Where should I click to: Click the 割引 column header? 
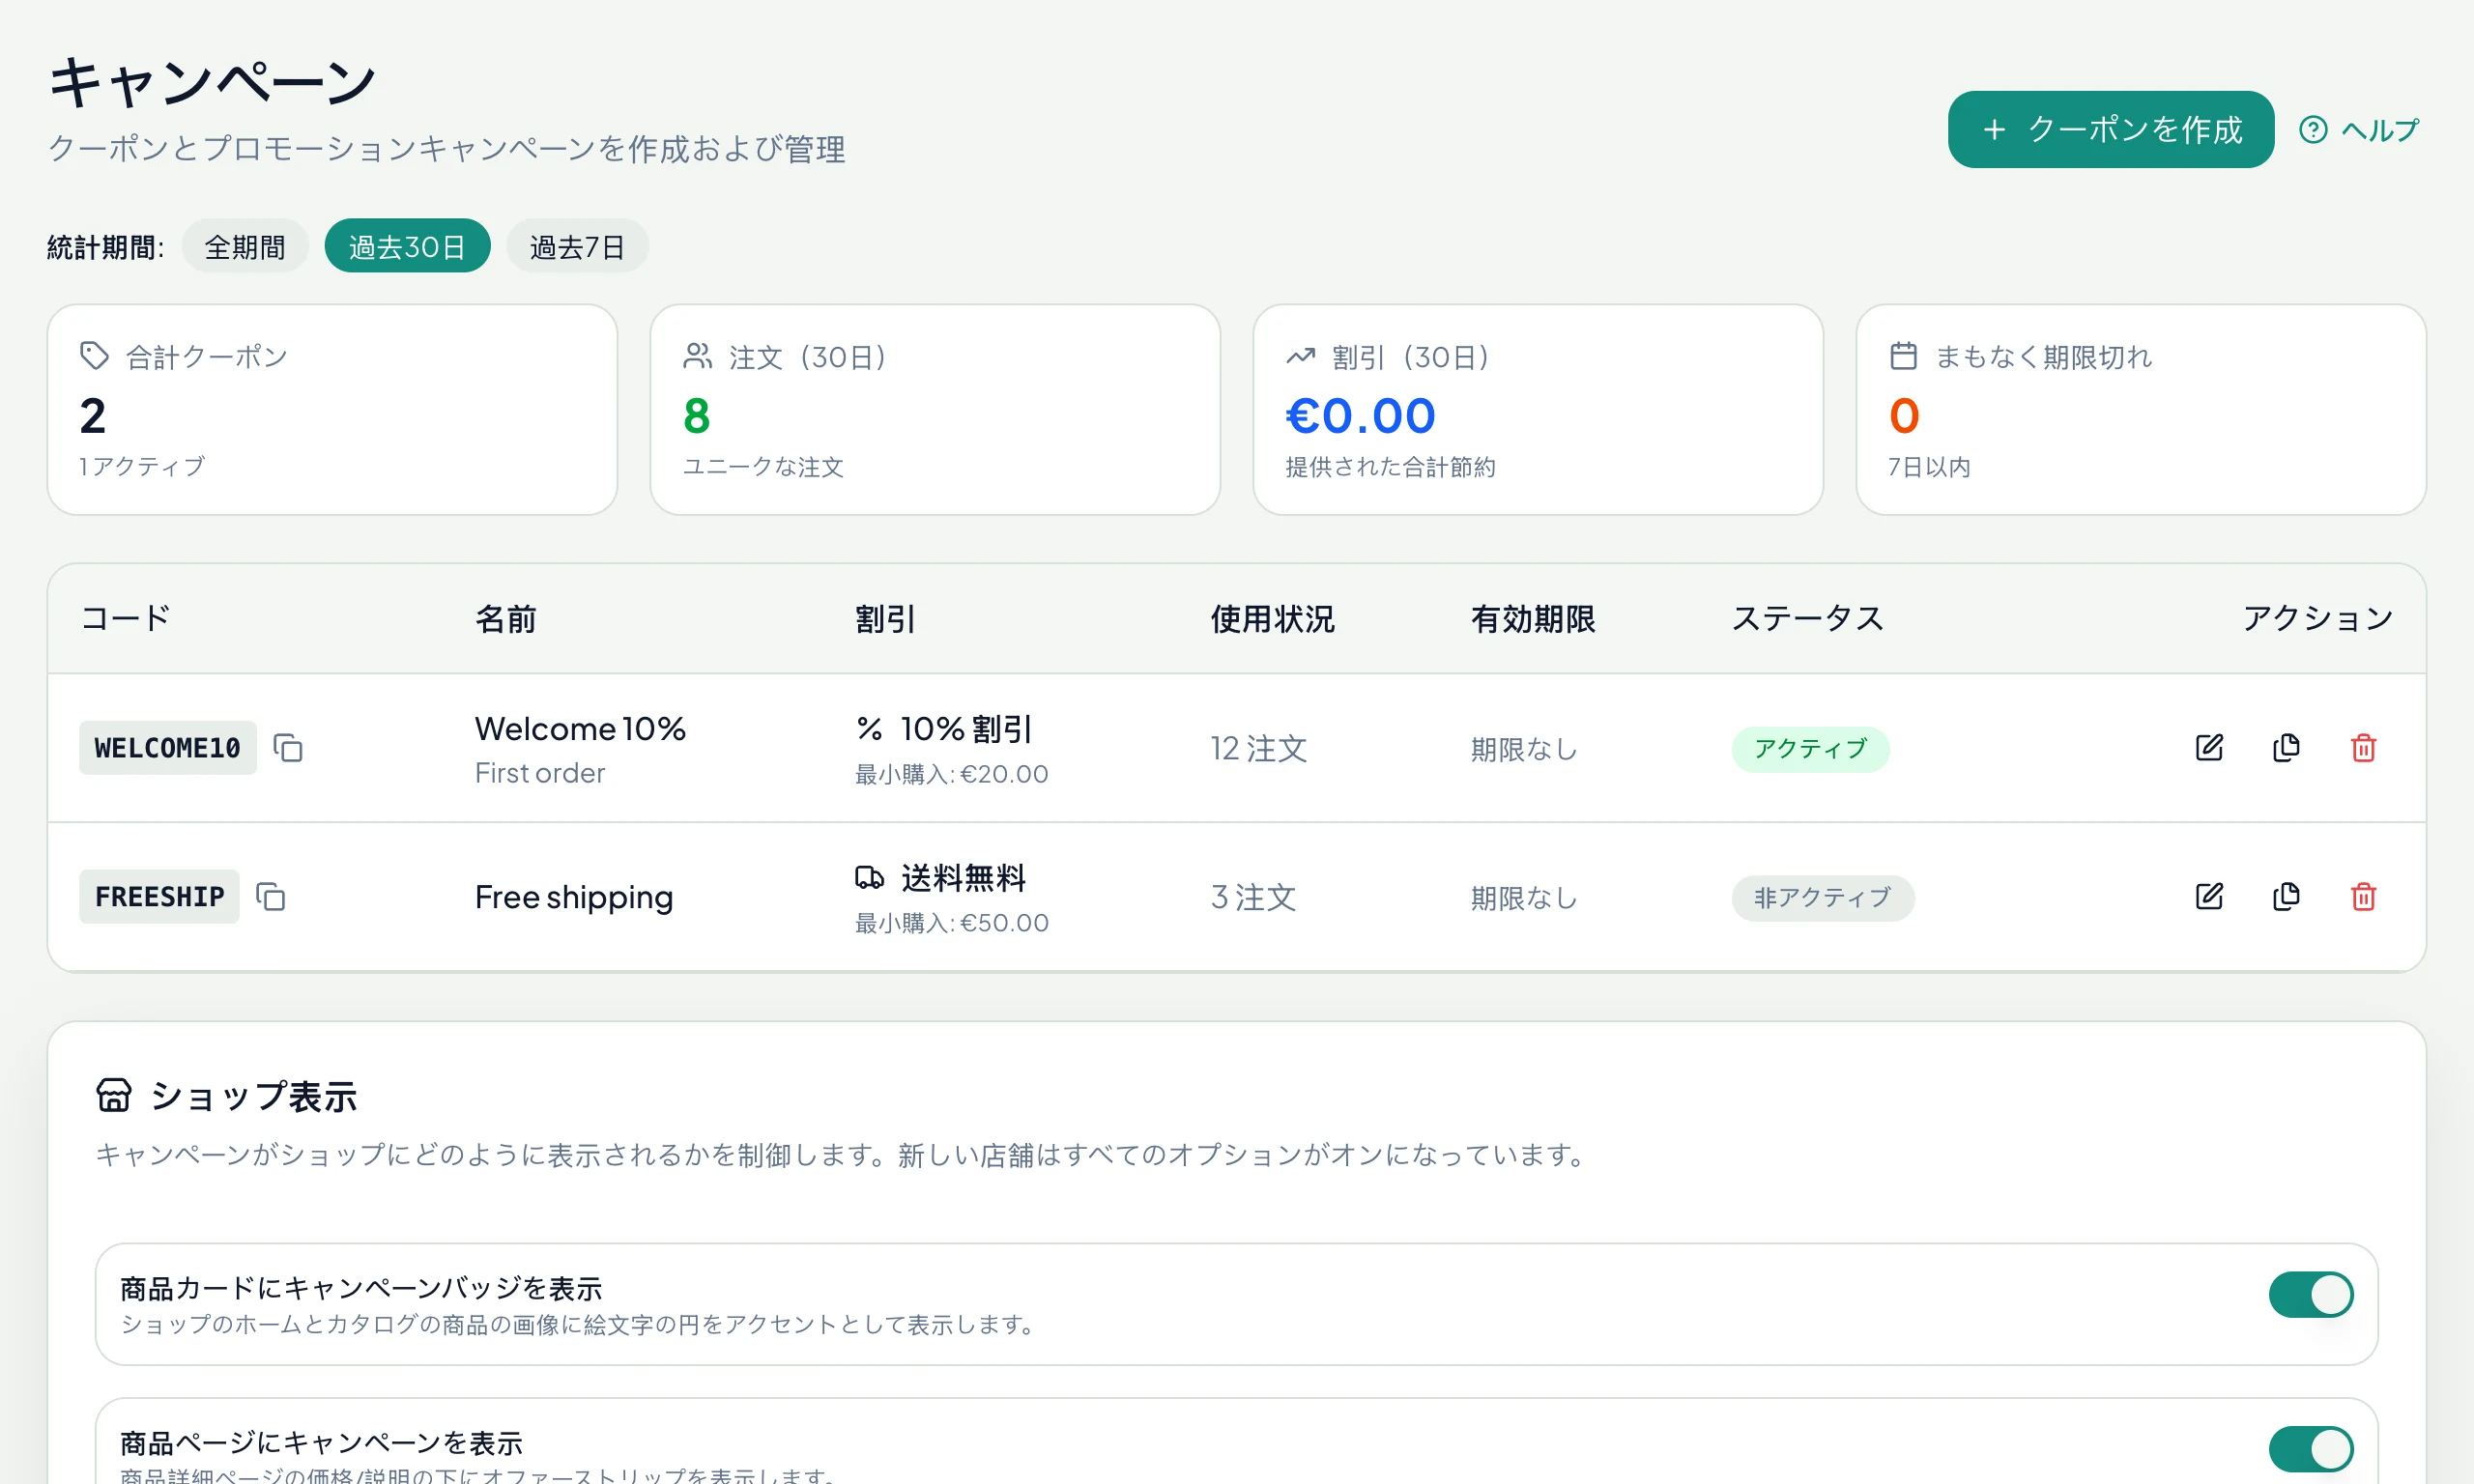[885, 619]
